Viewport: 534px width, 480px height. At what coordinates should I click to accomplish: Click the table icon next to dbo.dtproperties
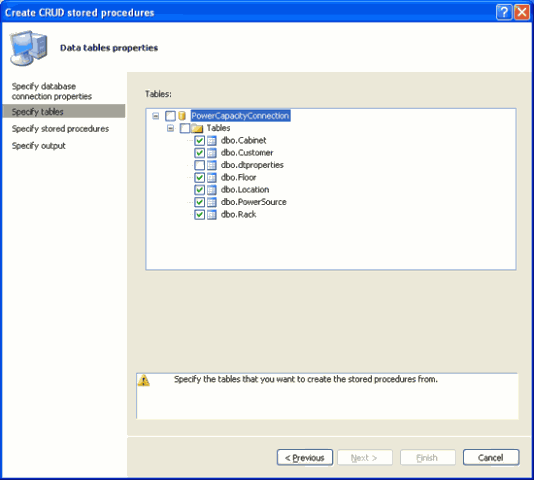tap(212, 165)
